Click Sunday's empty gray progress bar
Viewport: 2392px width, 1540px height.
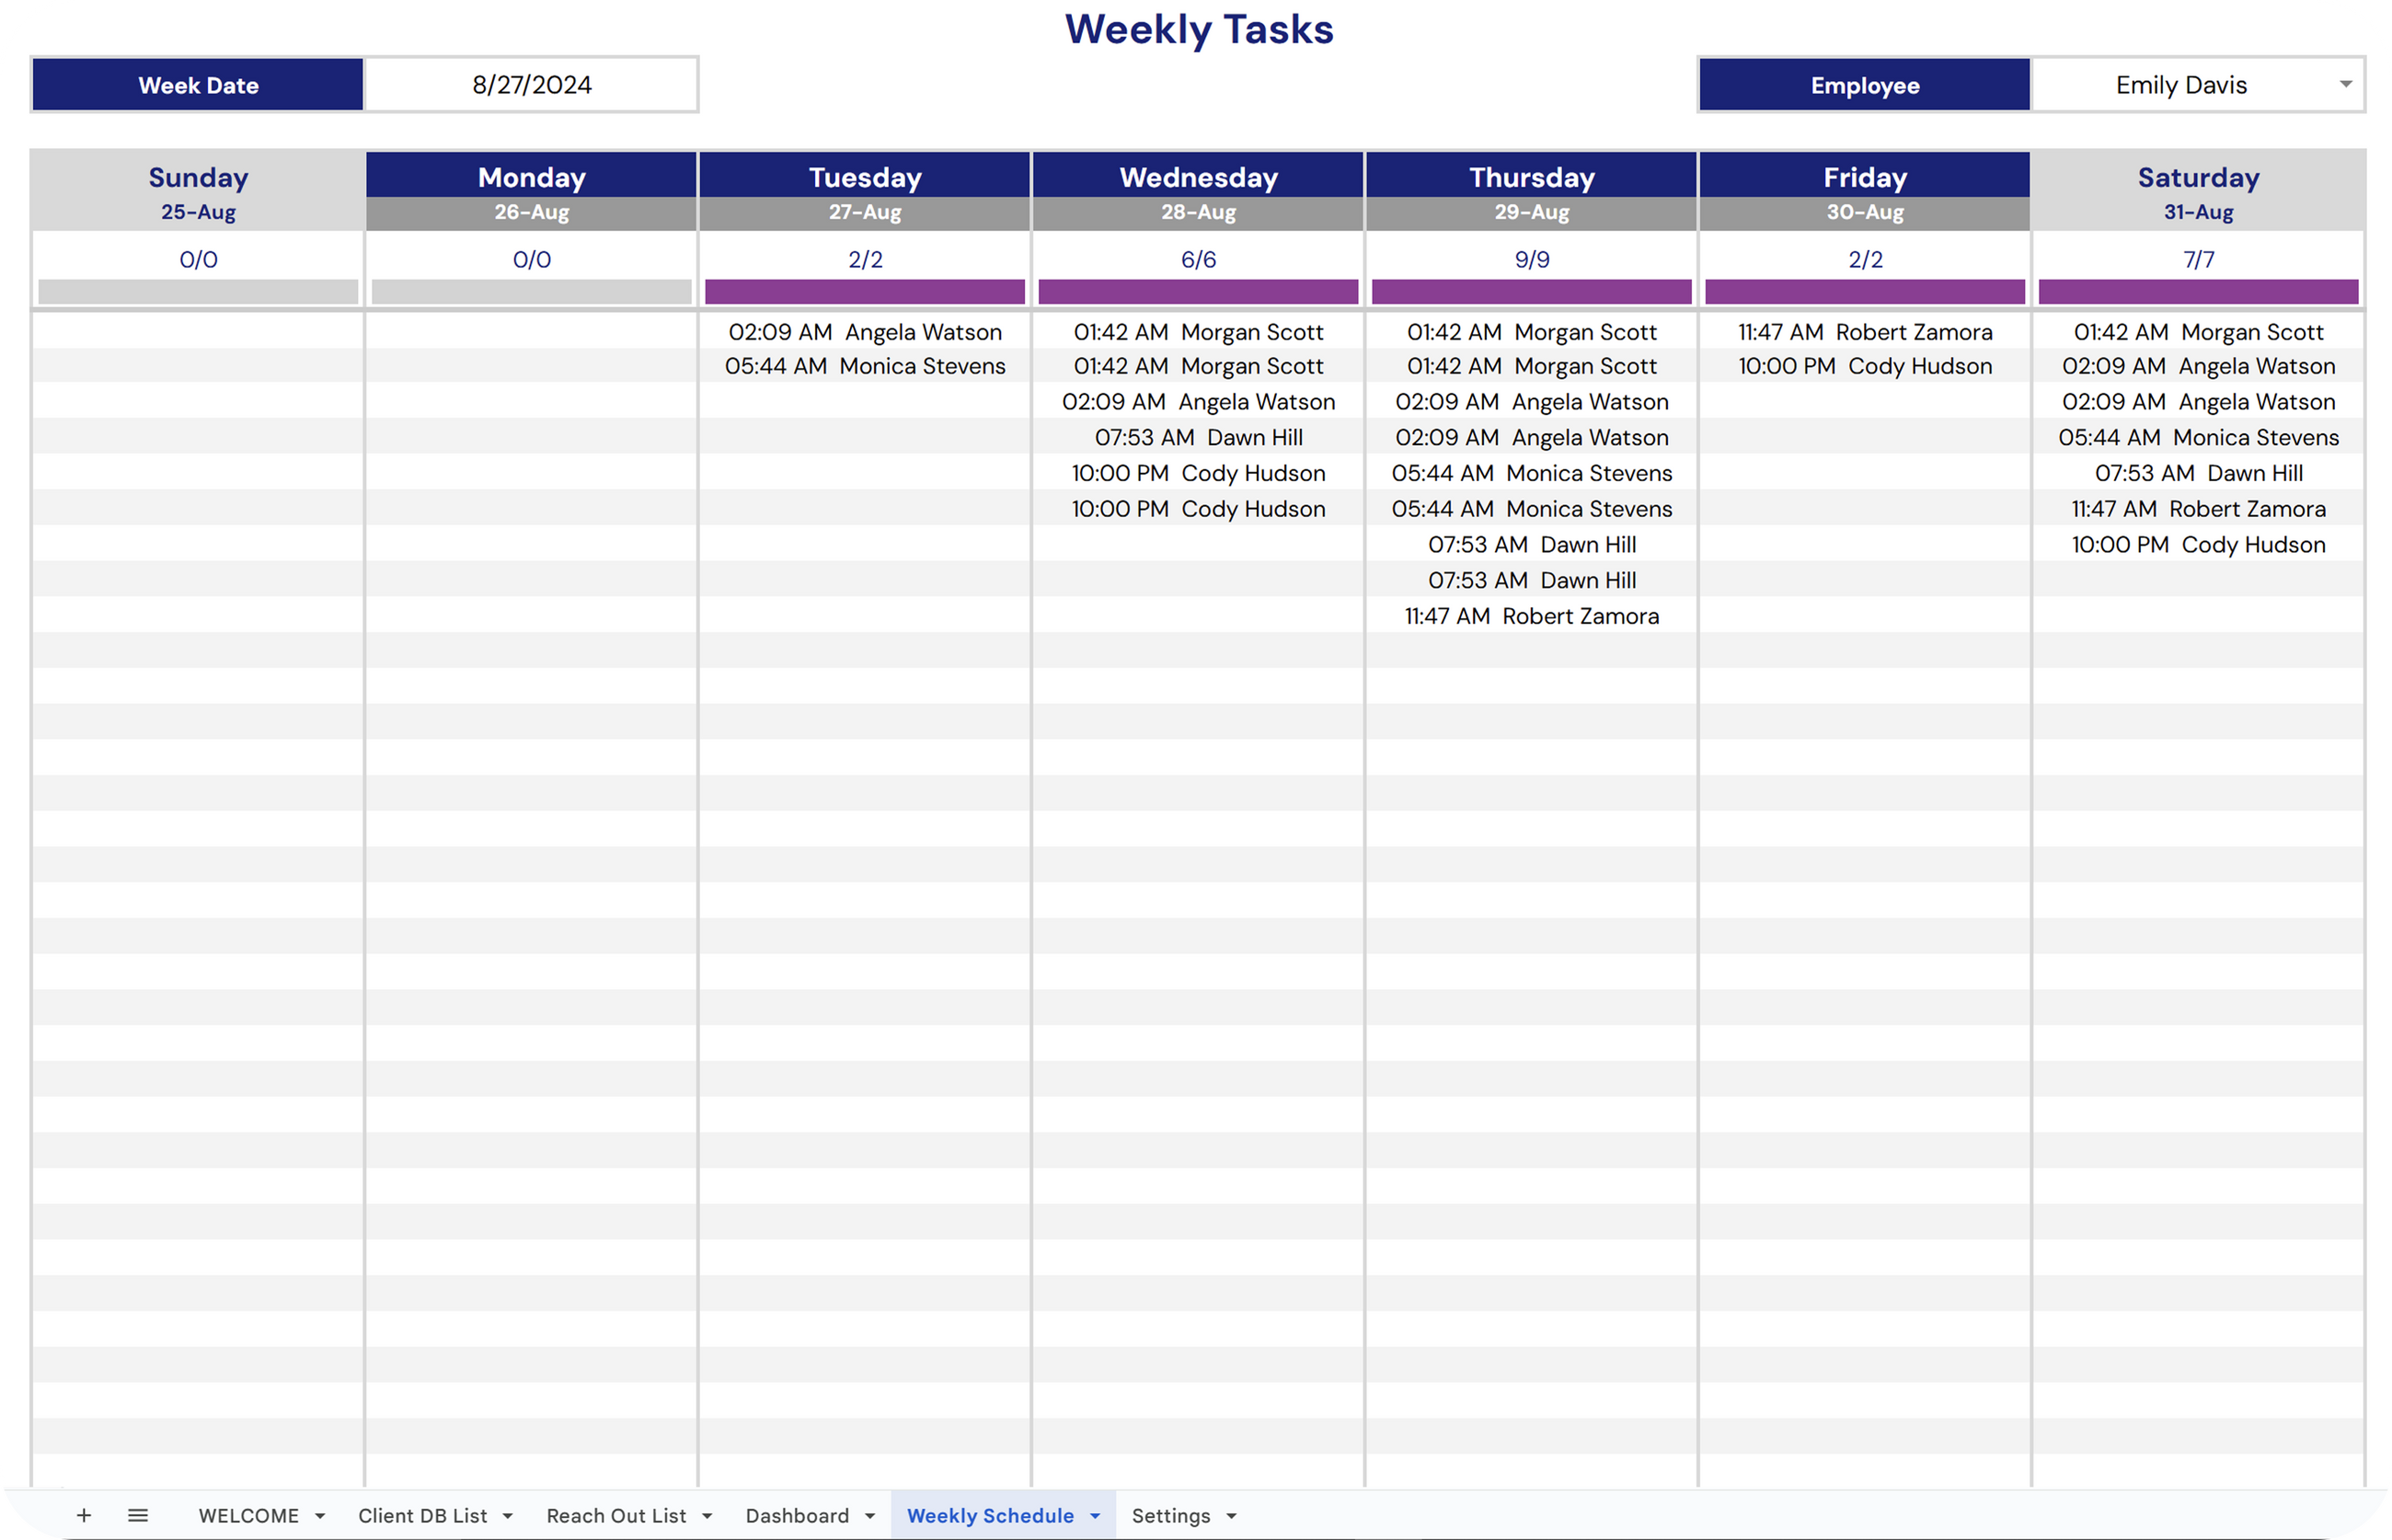click(x=198, y=292)
